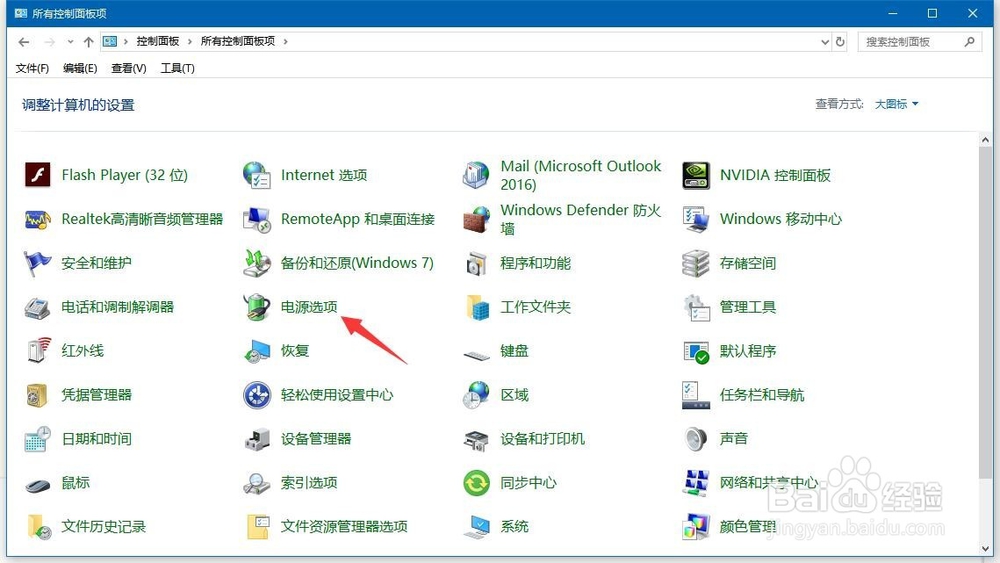This screenshot has width=1000, height=563.
Task: Open the 存储空间 drives icon
Action: (x=696, y=263)
